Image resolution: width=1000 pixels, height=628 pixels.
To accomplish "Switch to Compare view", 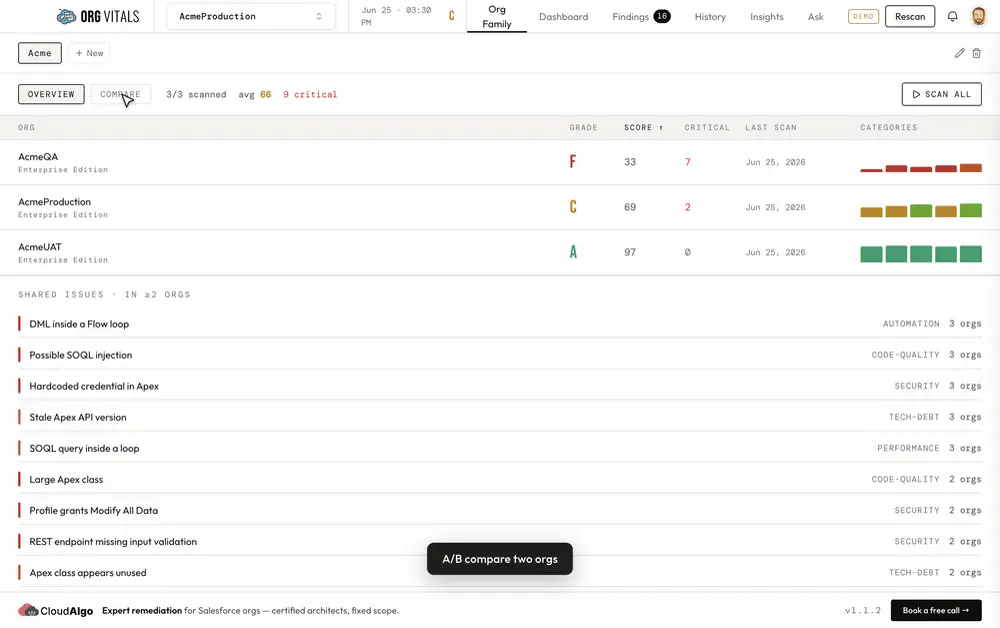I will (120, 94).
